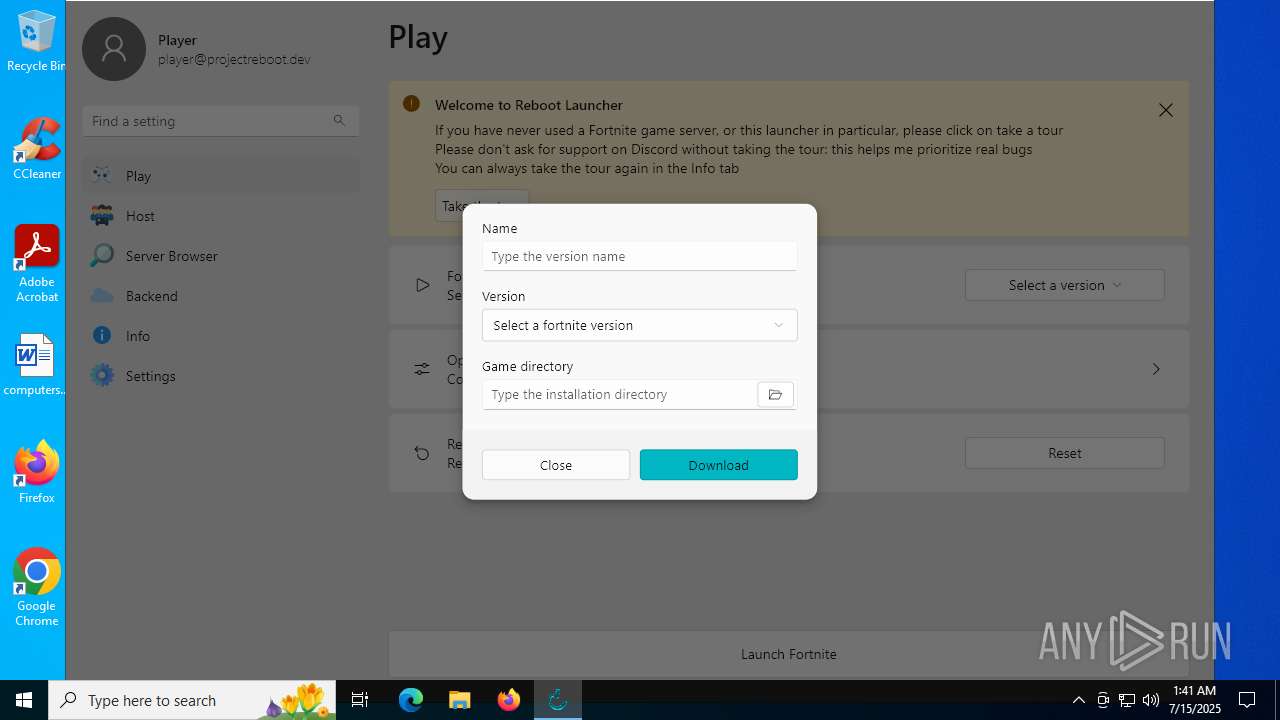Click the search magnifier icon in the sidebar
1280x720 pixels.
[339, 120]
